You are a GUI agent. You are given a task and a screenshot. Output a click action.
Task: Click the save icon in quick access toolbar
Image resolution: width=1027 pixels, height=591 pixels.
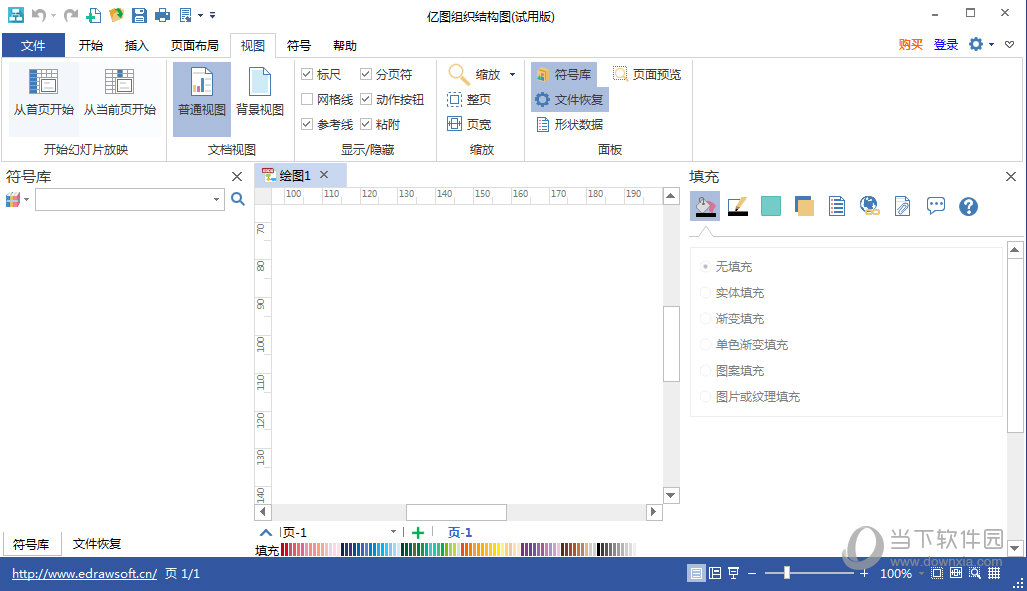coord(139,15)
